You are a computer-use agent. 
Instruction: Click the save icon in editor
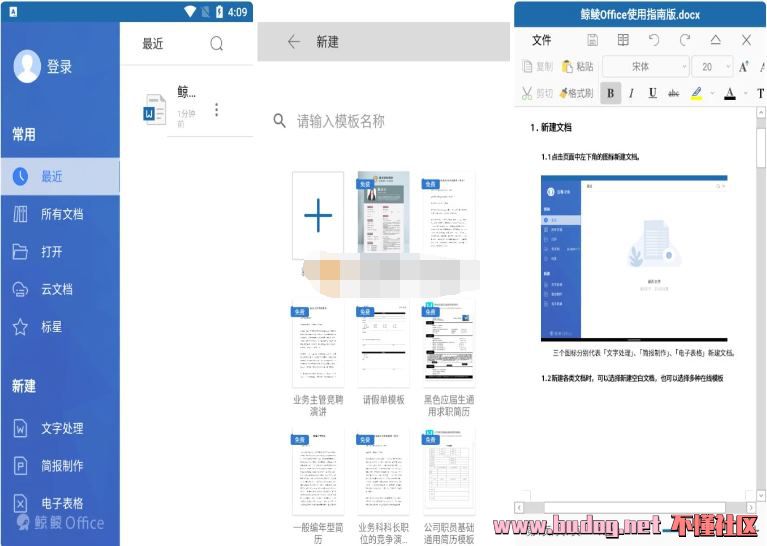pyautogui.click(x=592, y=40)
